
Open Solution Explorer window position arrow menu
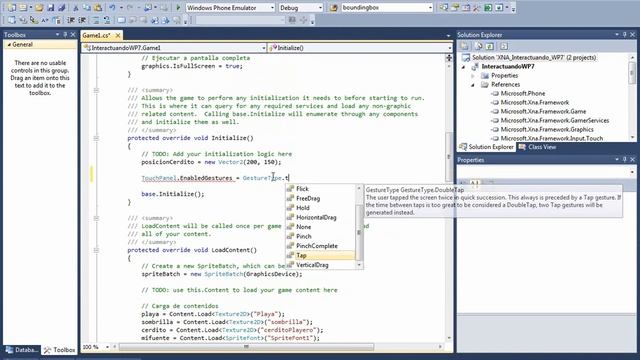(617, 35)
